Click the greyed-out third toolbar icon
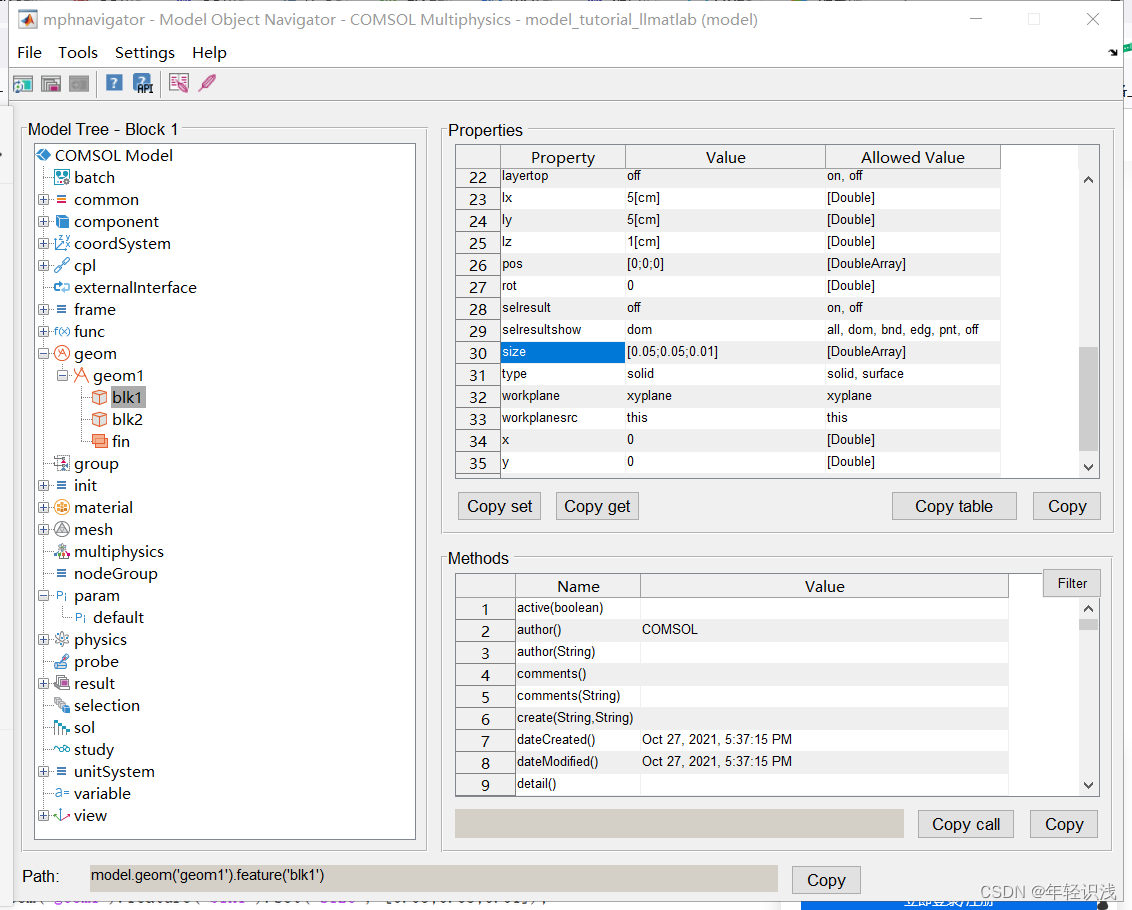Image resolution: width=1132 pixels, height=910 pixels. click(79, 84)
